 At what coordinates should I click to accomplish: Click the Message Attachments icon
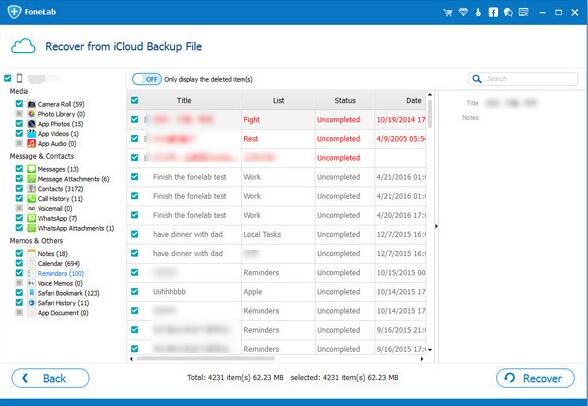(32, 179)
